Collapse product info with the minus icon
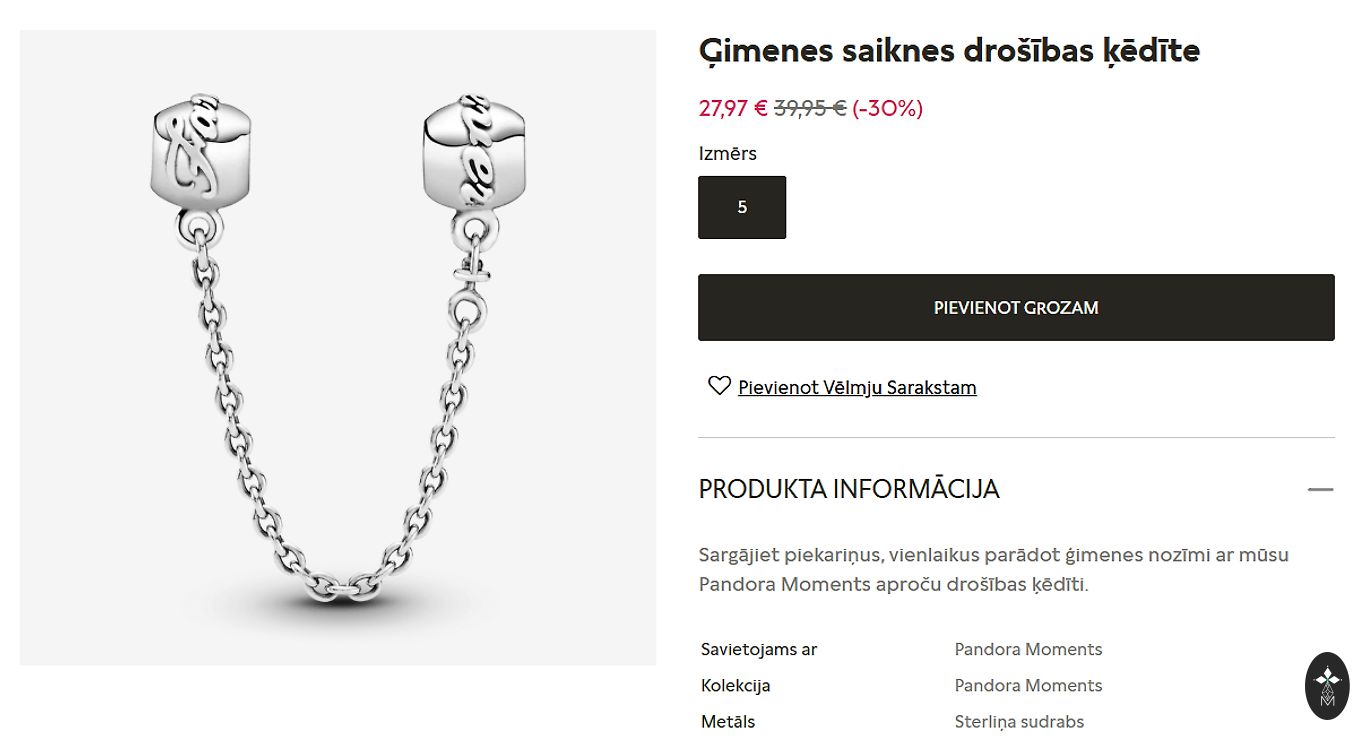 click(x=1320, y=489)
